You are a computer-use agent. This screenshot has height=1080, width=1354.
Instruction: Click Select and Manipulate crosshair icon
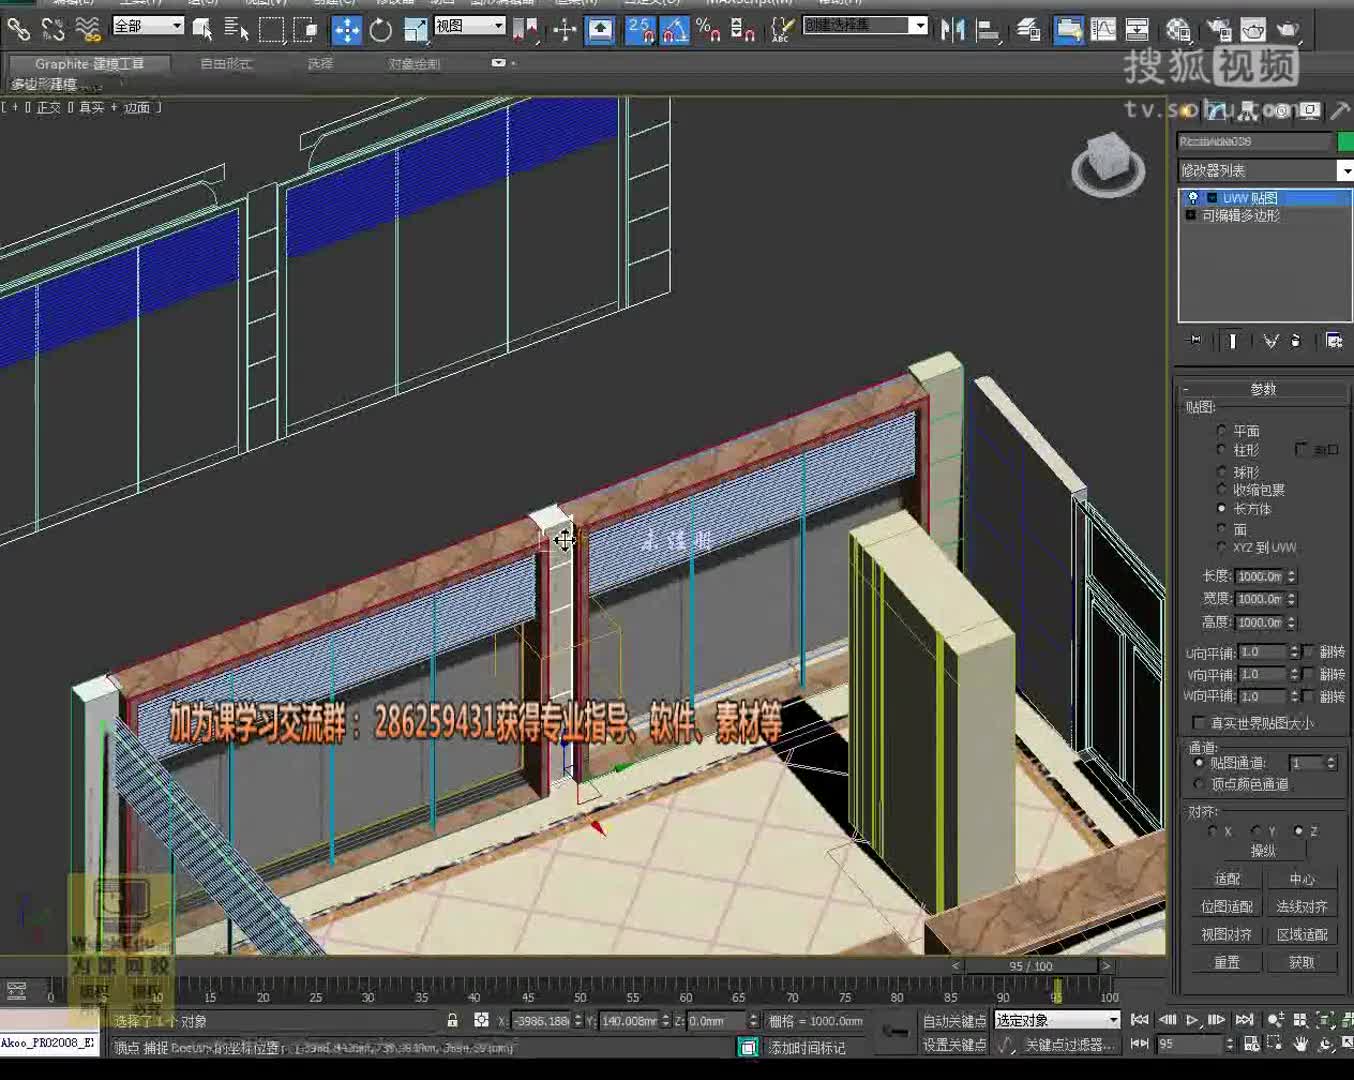565,29
